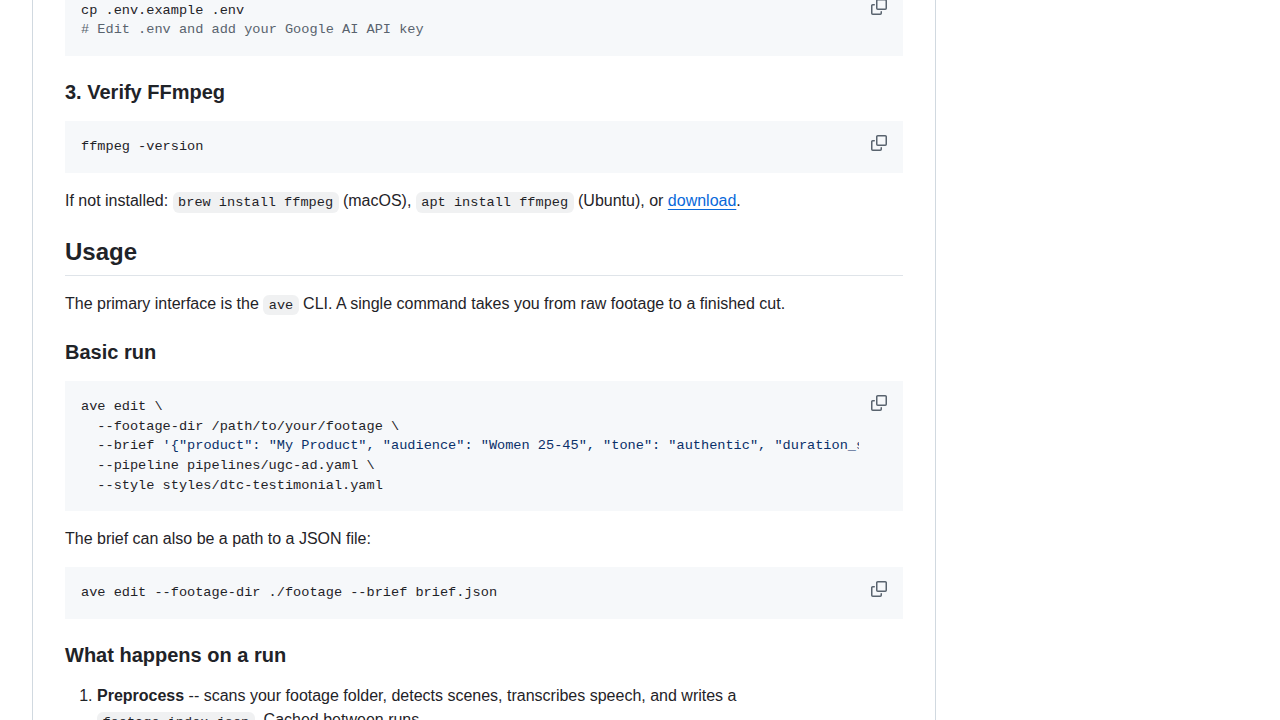
Task: Click the "What happens on a run" heading
Action: click(175, 655)
